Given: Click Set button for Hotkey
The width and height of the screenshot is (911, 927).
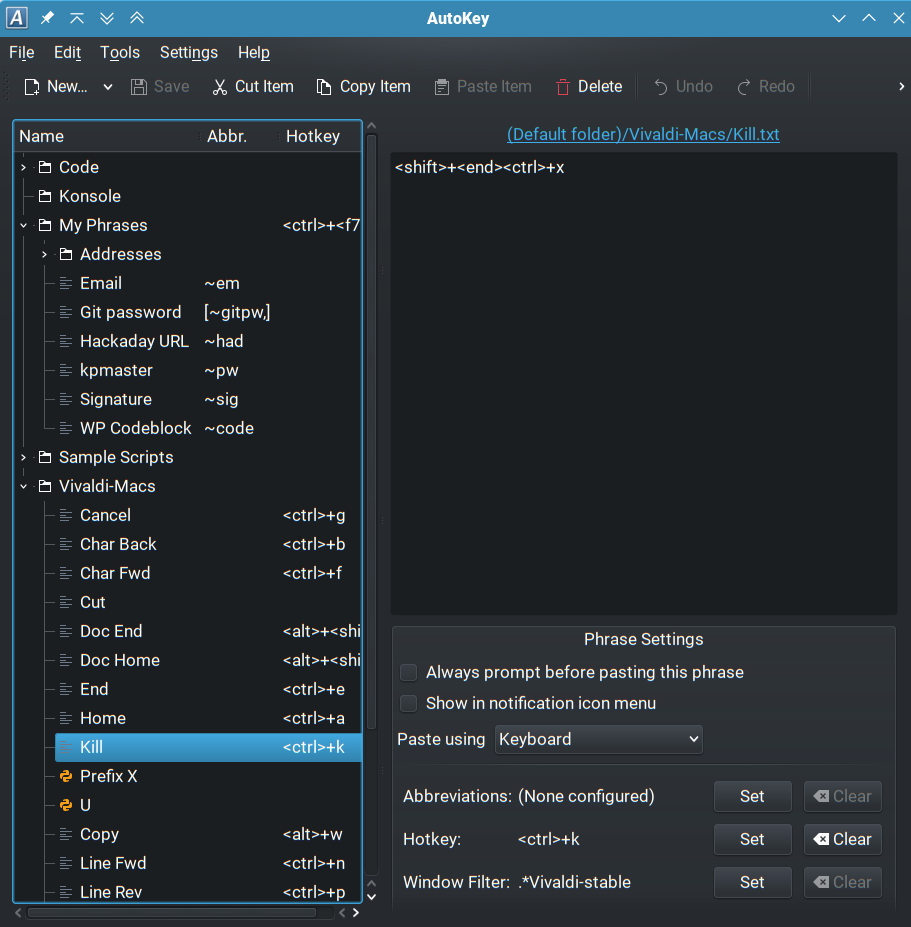Looking at the screenshot, I should (x=752, y=839).
